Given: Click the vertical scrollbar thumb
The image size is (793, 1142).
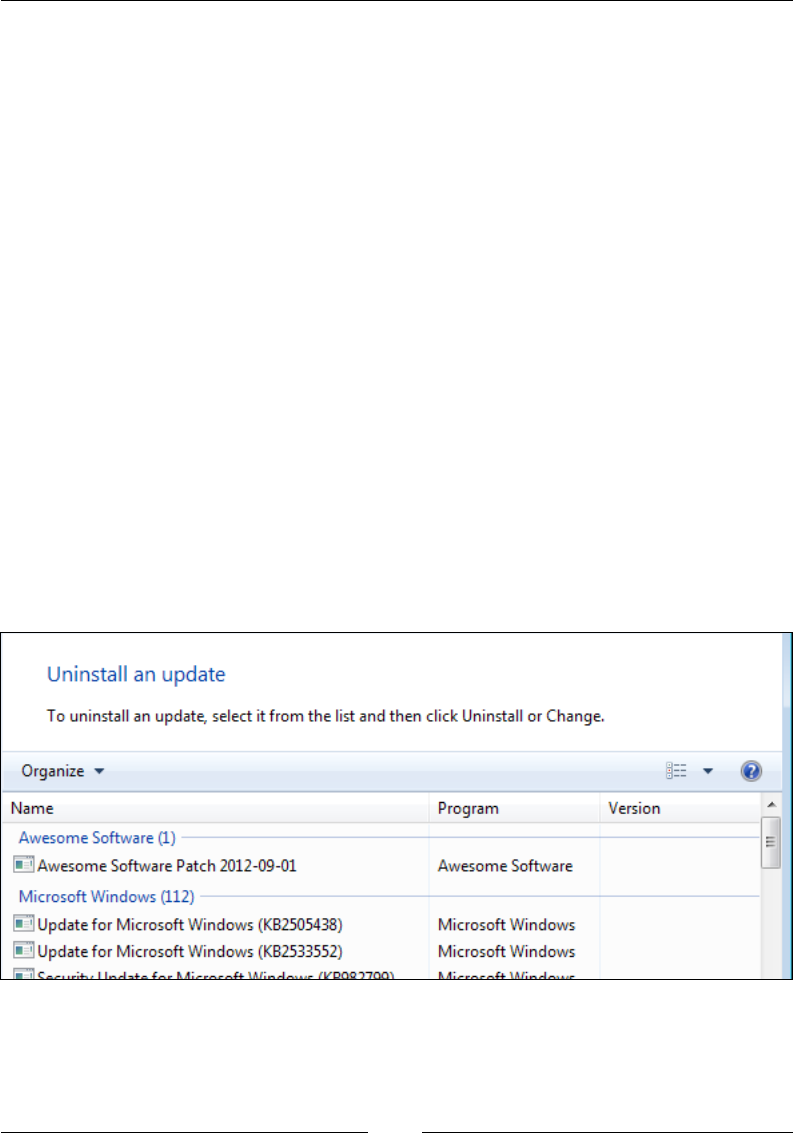Looking at the screenshot, I should (x=771, y=843).
